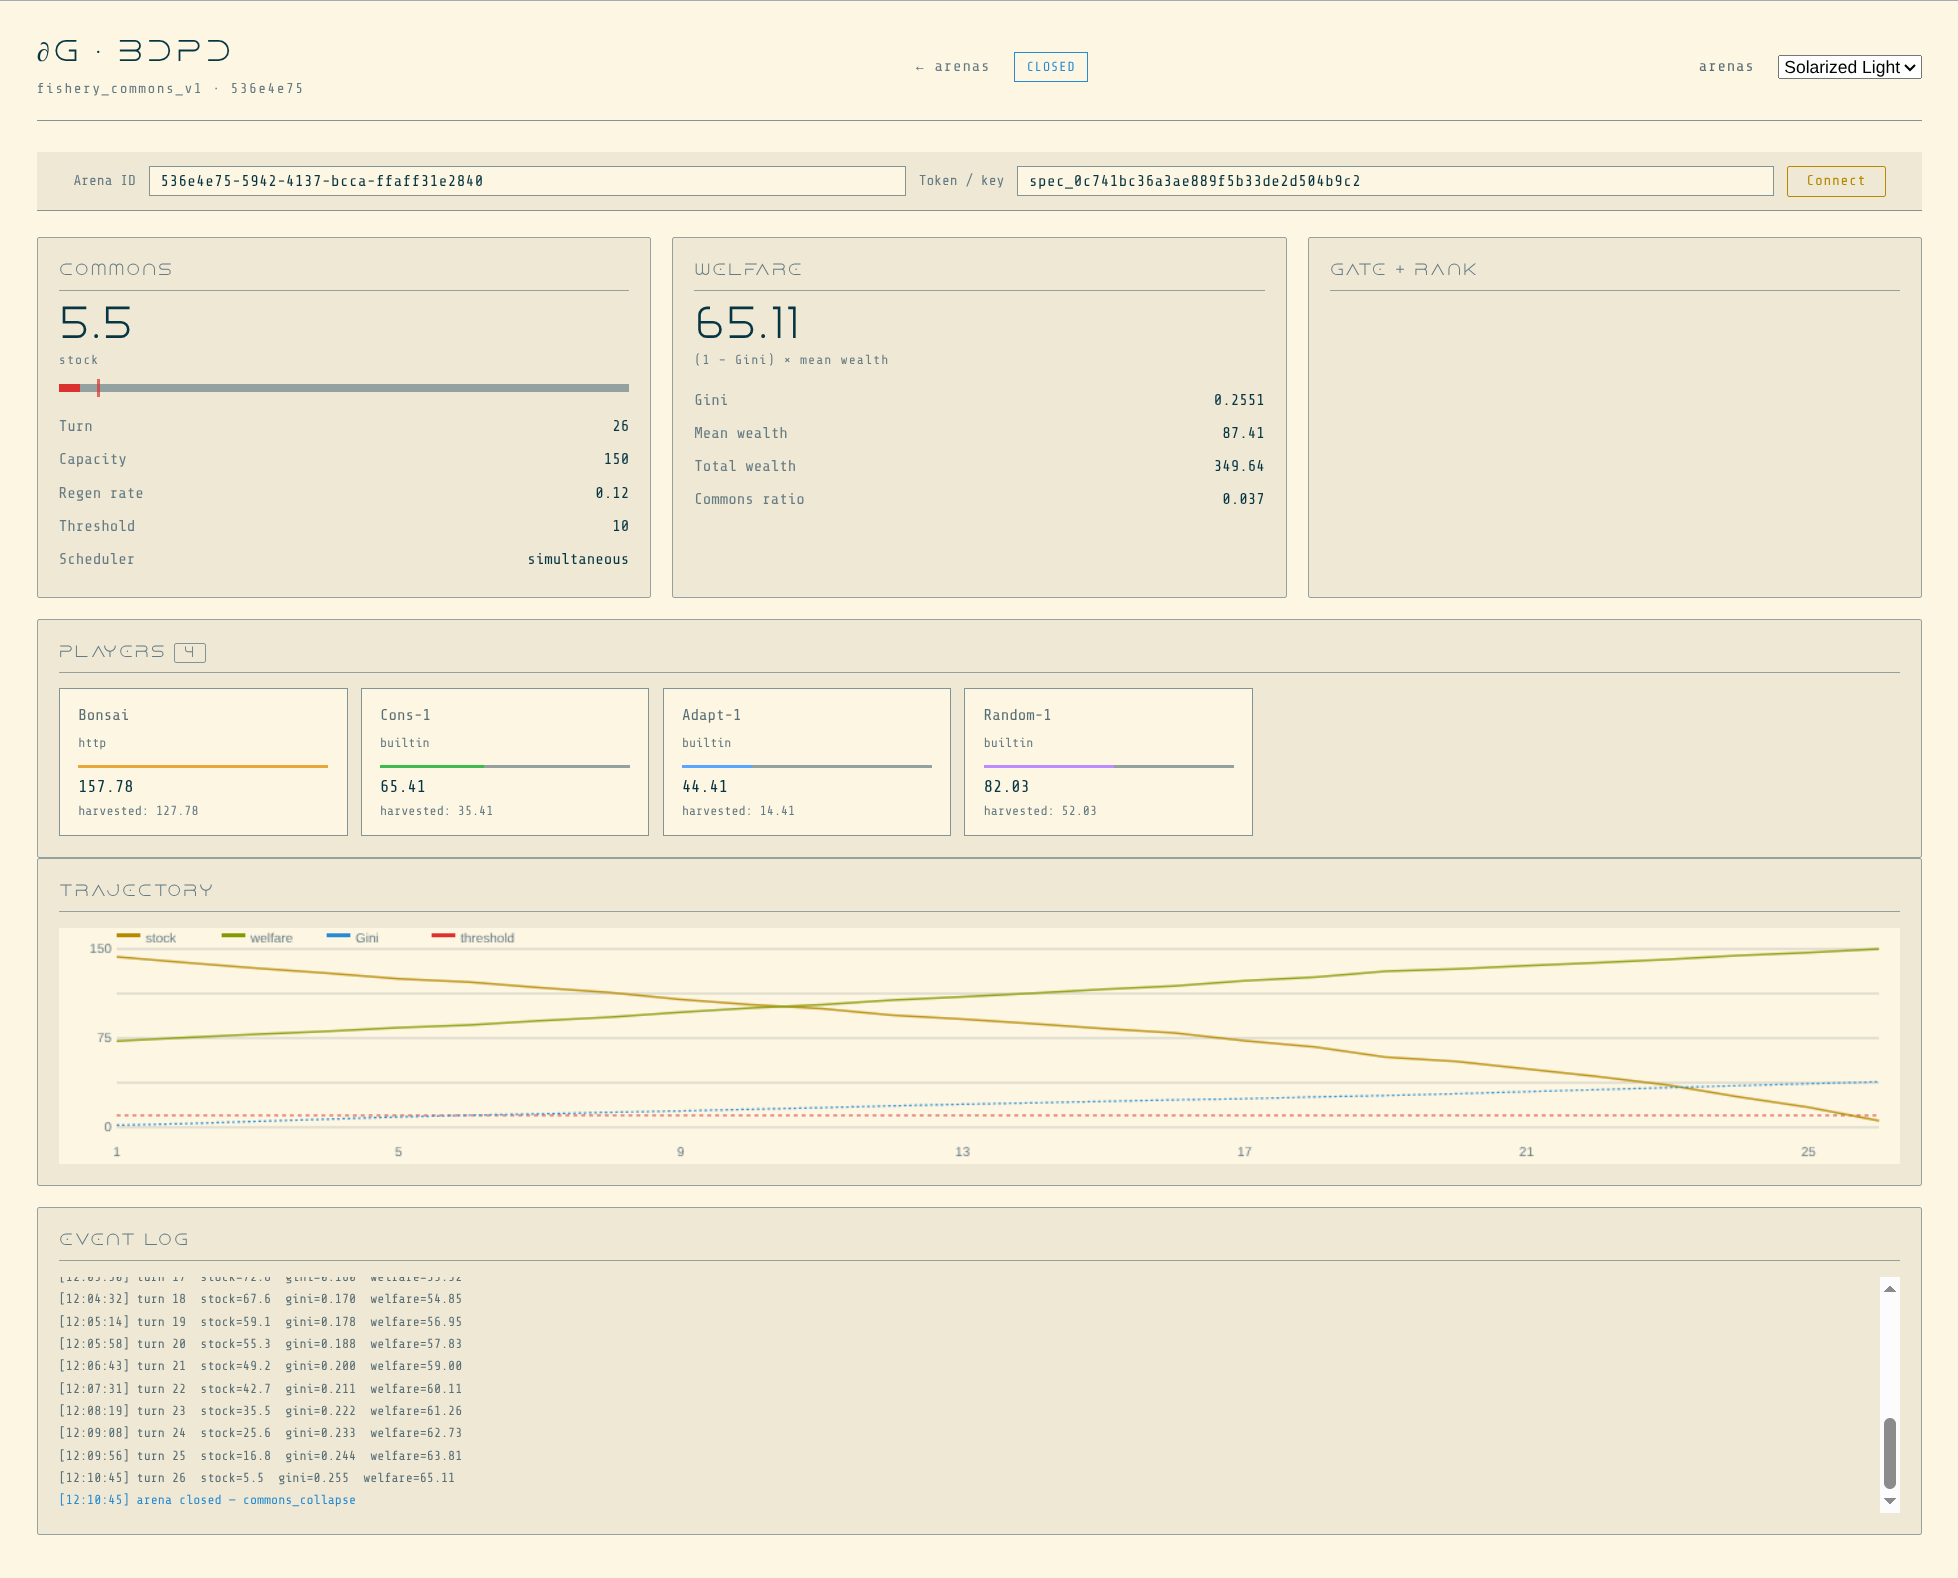1958x1578 pixels.
Task: Click Bonsai's wealth value 157.78
Action: coord(106,787)
